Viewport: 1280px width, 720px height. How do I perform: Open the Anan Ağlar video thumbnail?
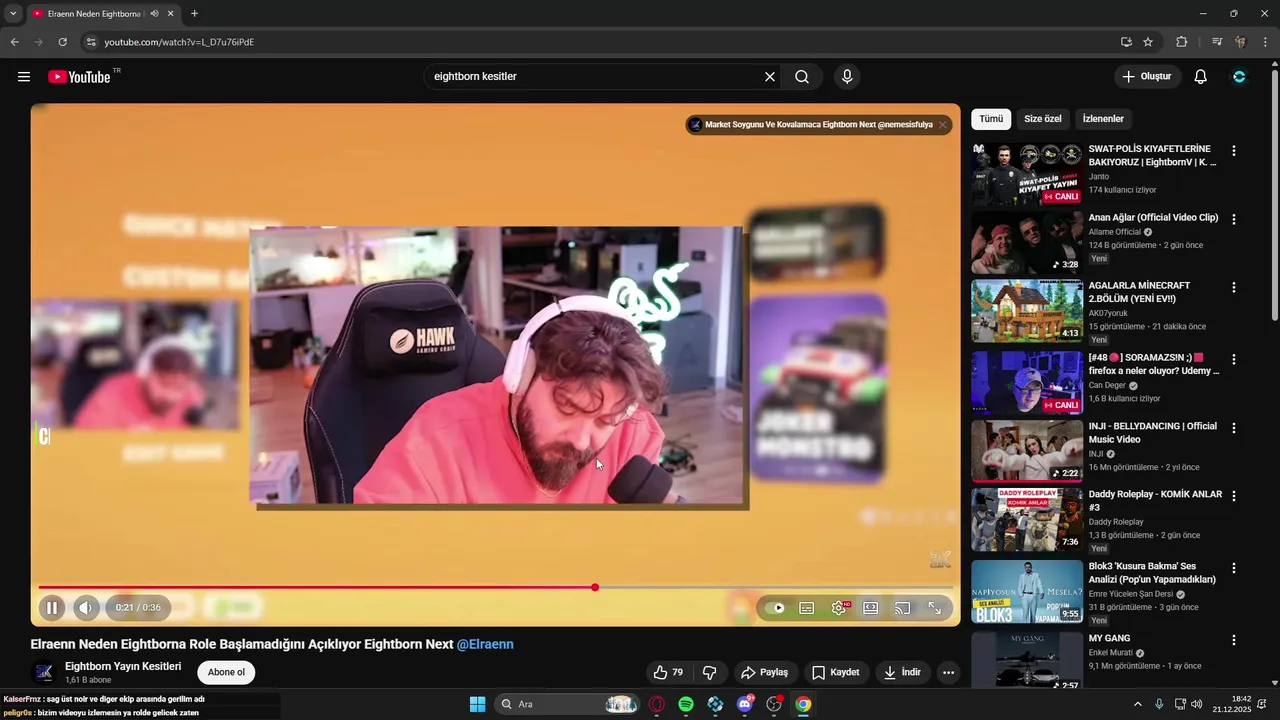[1027, 243]
